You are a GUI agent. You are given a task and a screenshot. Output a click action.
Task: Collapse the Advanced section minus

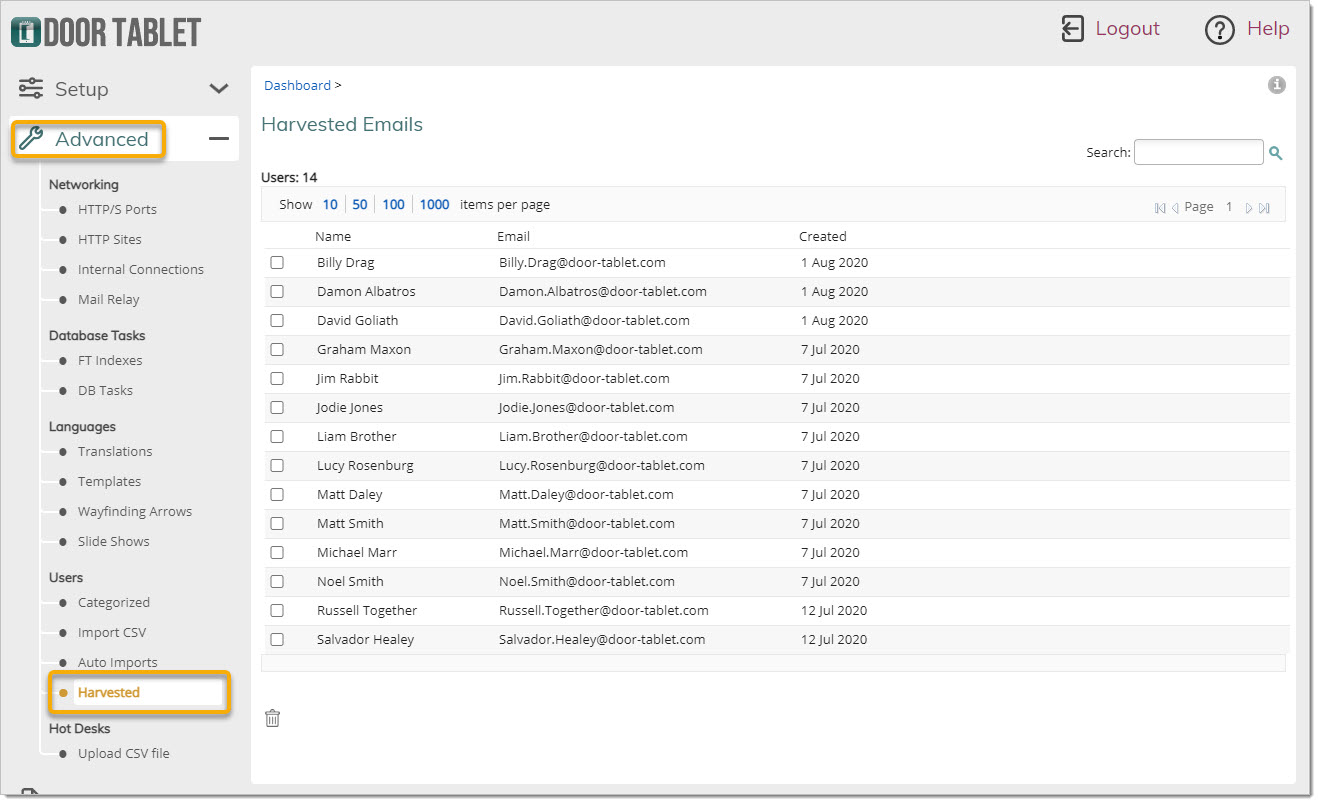(x=219, y=139)
